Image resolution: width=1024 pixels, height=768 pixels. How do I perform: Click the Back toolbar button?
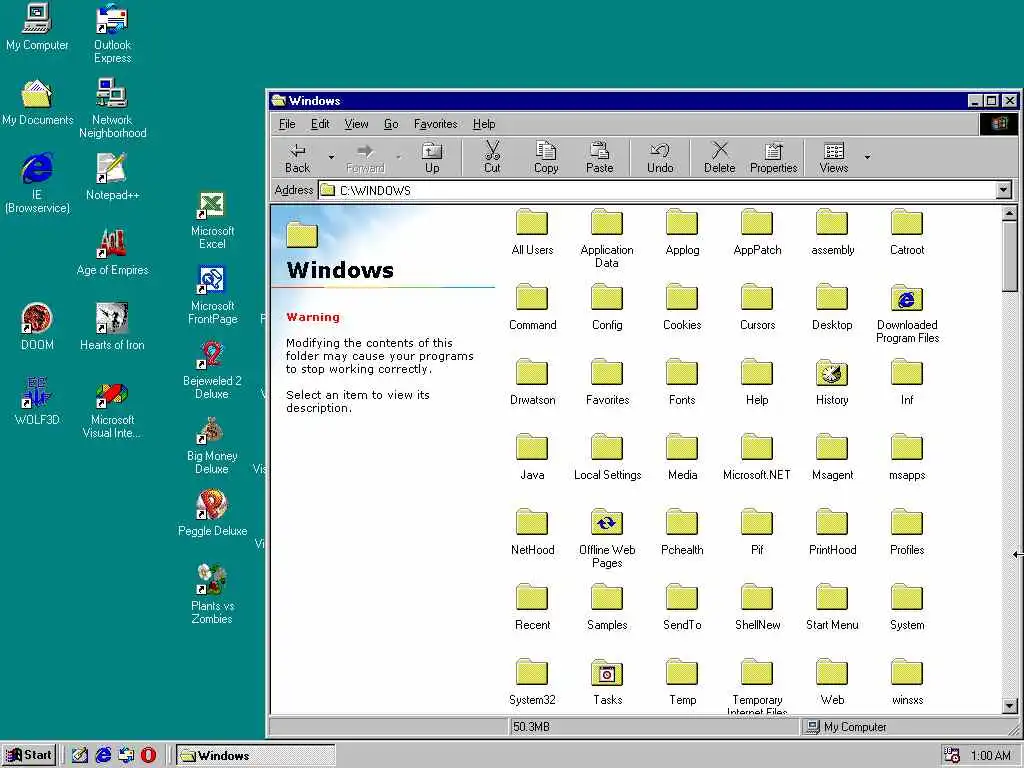[297, 157]
